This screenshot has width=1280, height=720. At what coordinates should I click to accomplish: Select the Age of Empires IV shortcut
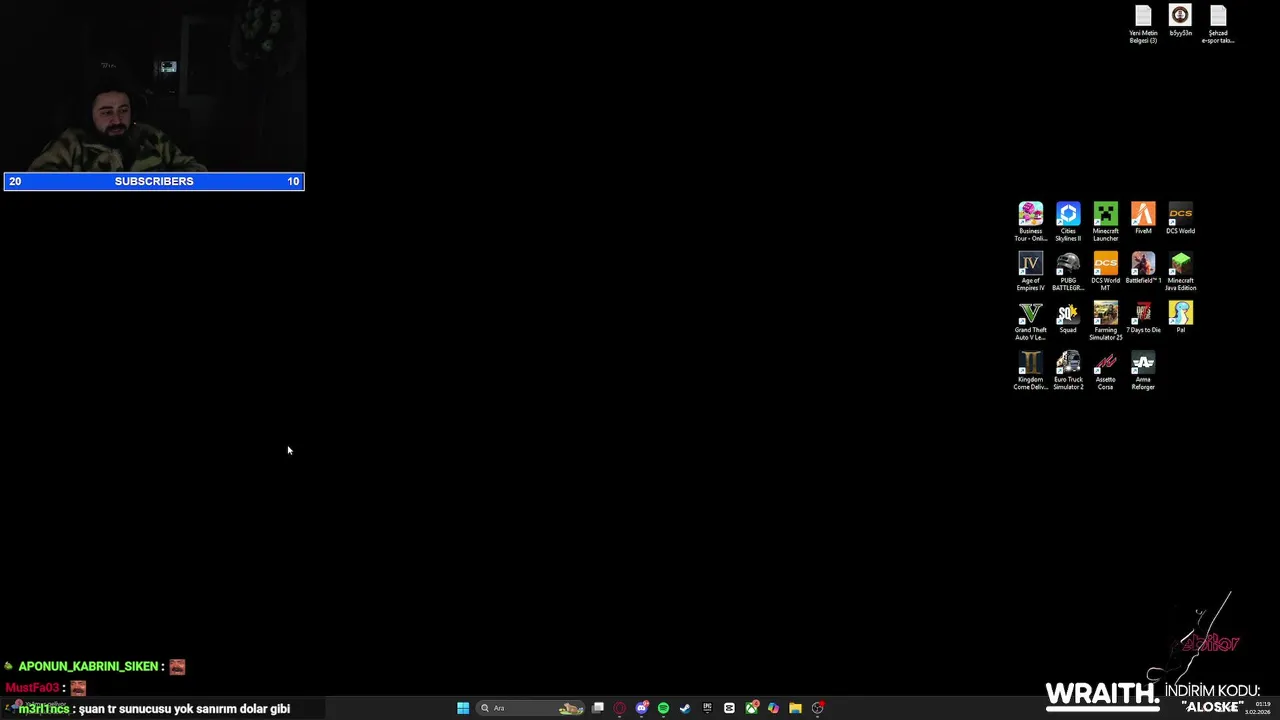click(x=1030, y=271)
